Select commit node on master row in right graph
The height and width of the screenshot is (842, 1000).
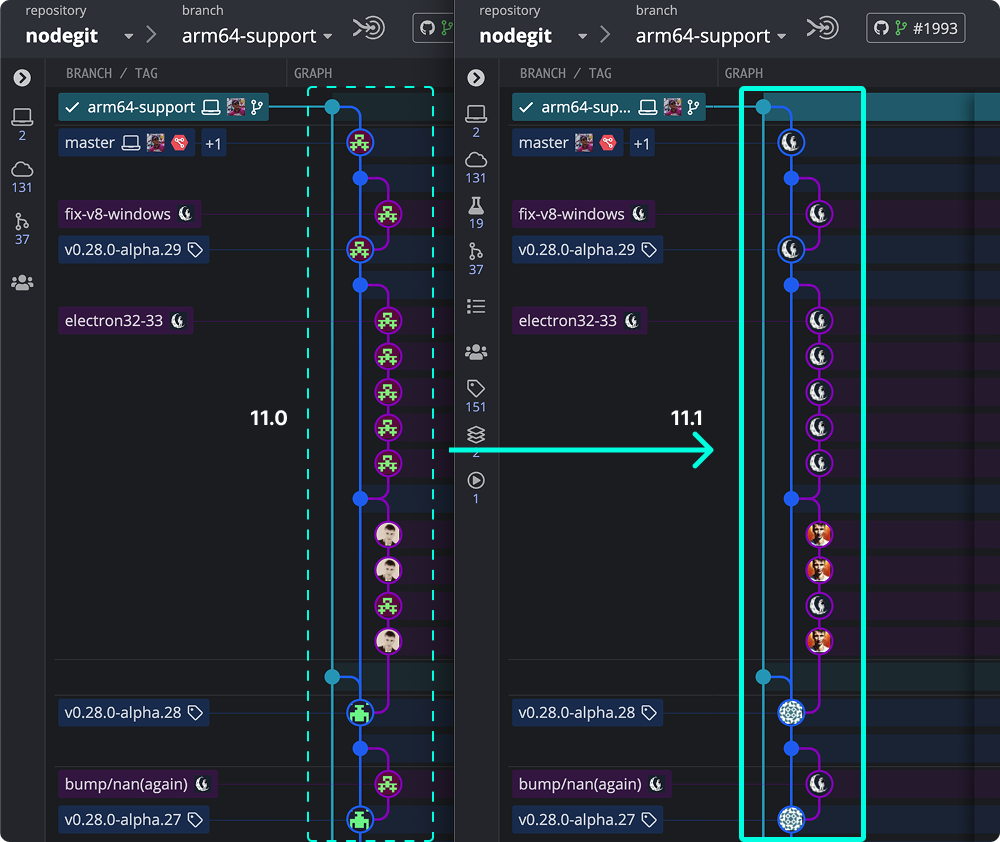click(791, 142)
